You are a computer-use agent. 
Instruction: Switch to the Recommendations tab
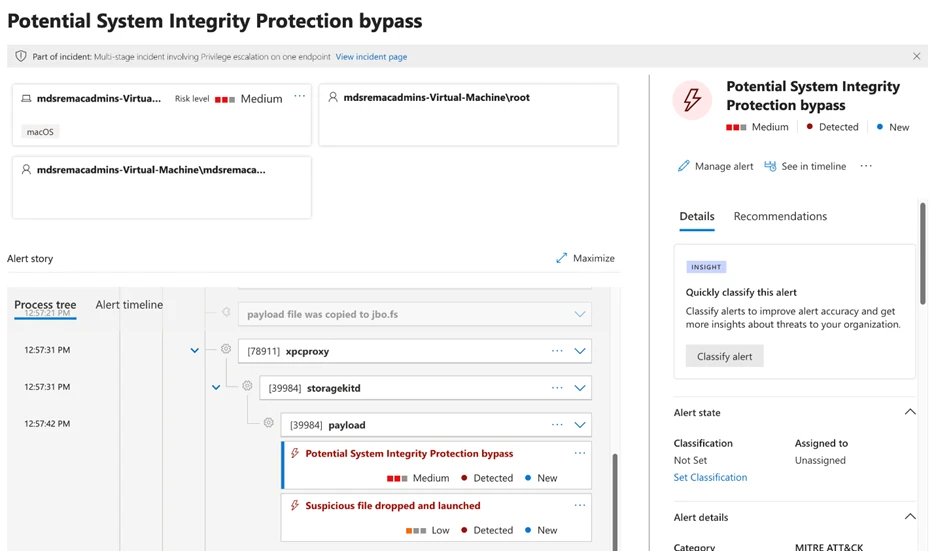[780, 216]
